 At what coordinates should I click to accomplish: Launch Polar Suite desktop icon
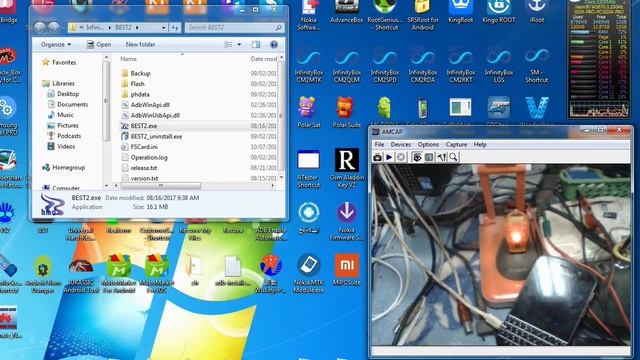(347, 112)
